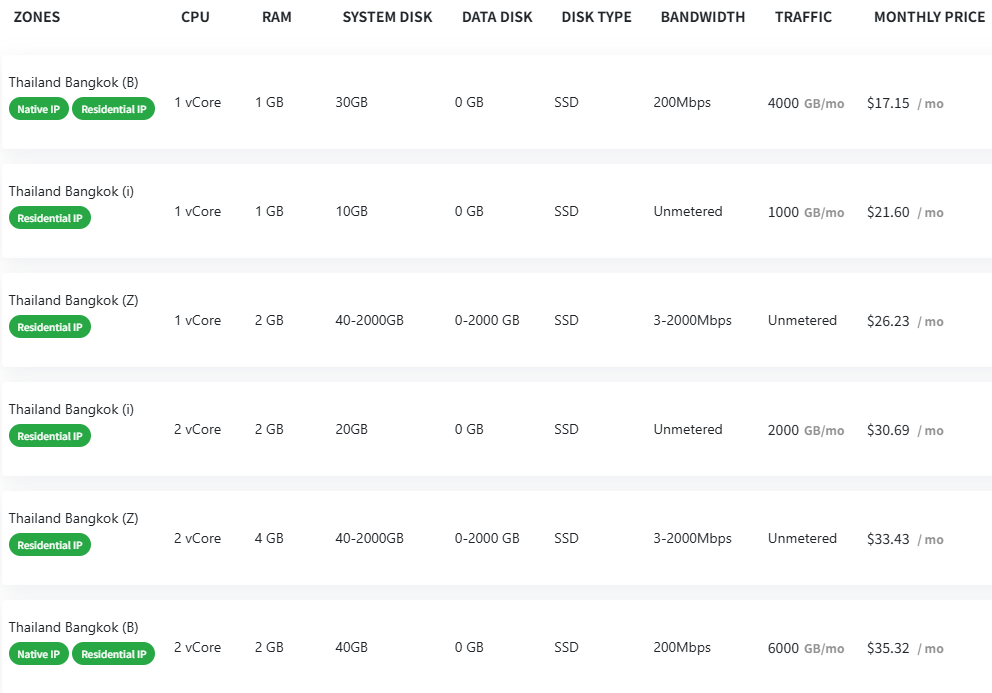
Task: Click the DATA DISK column header
Action: point(497,17)
